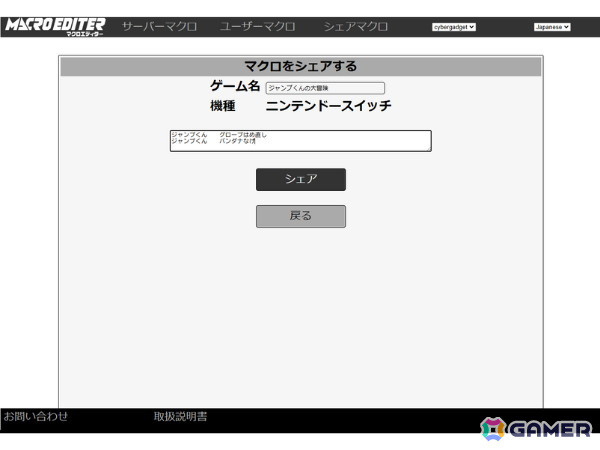Open the 取扱説明書 link
The height and width of the screenshot is (450, 600).
click(x=180, y=416)
